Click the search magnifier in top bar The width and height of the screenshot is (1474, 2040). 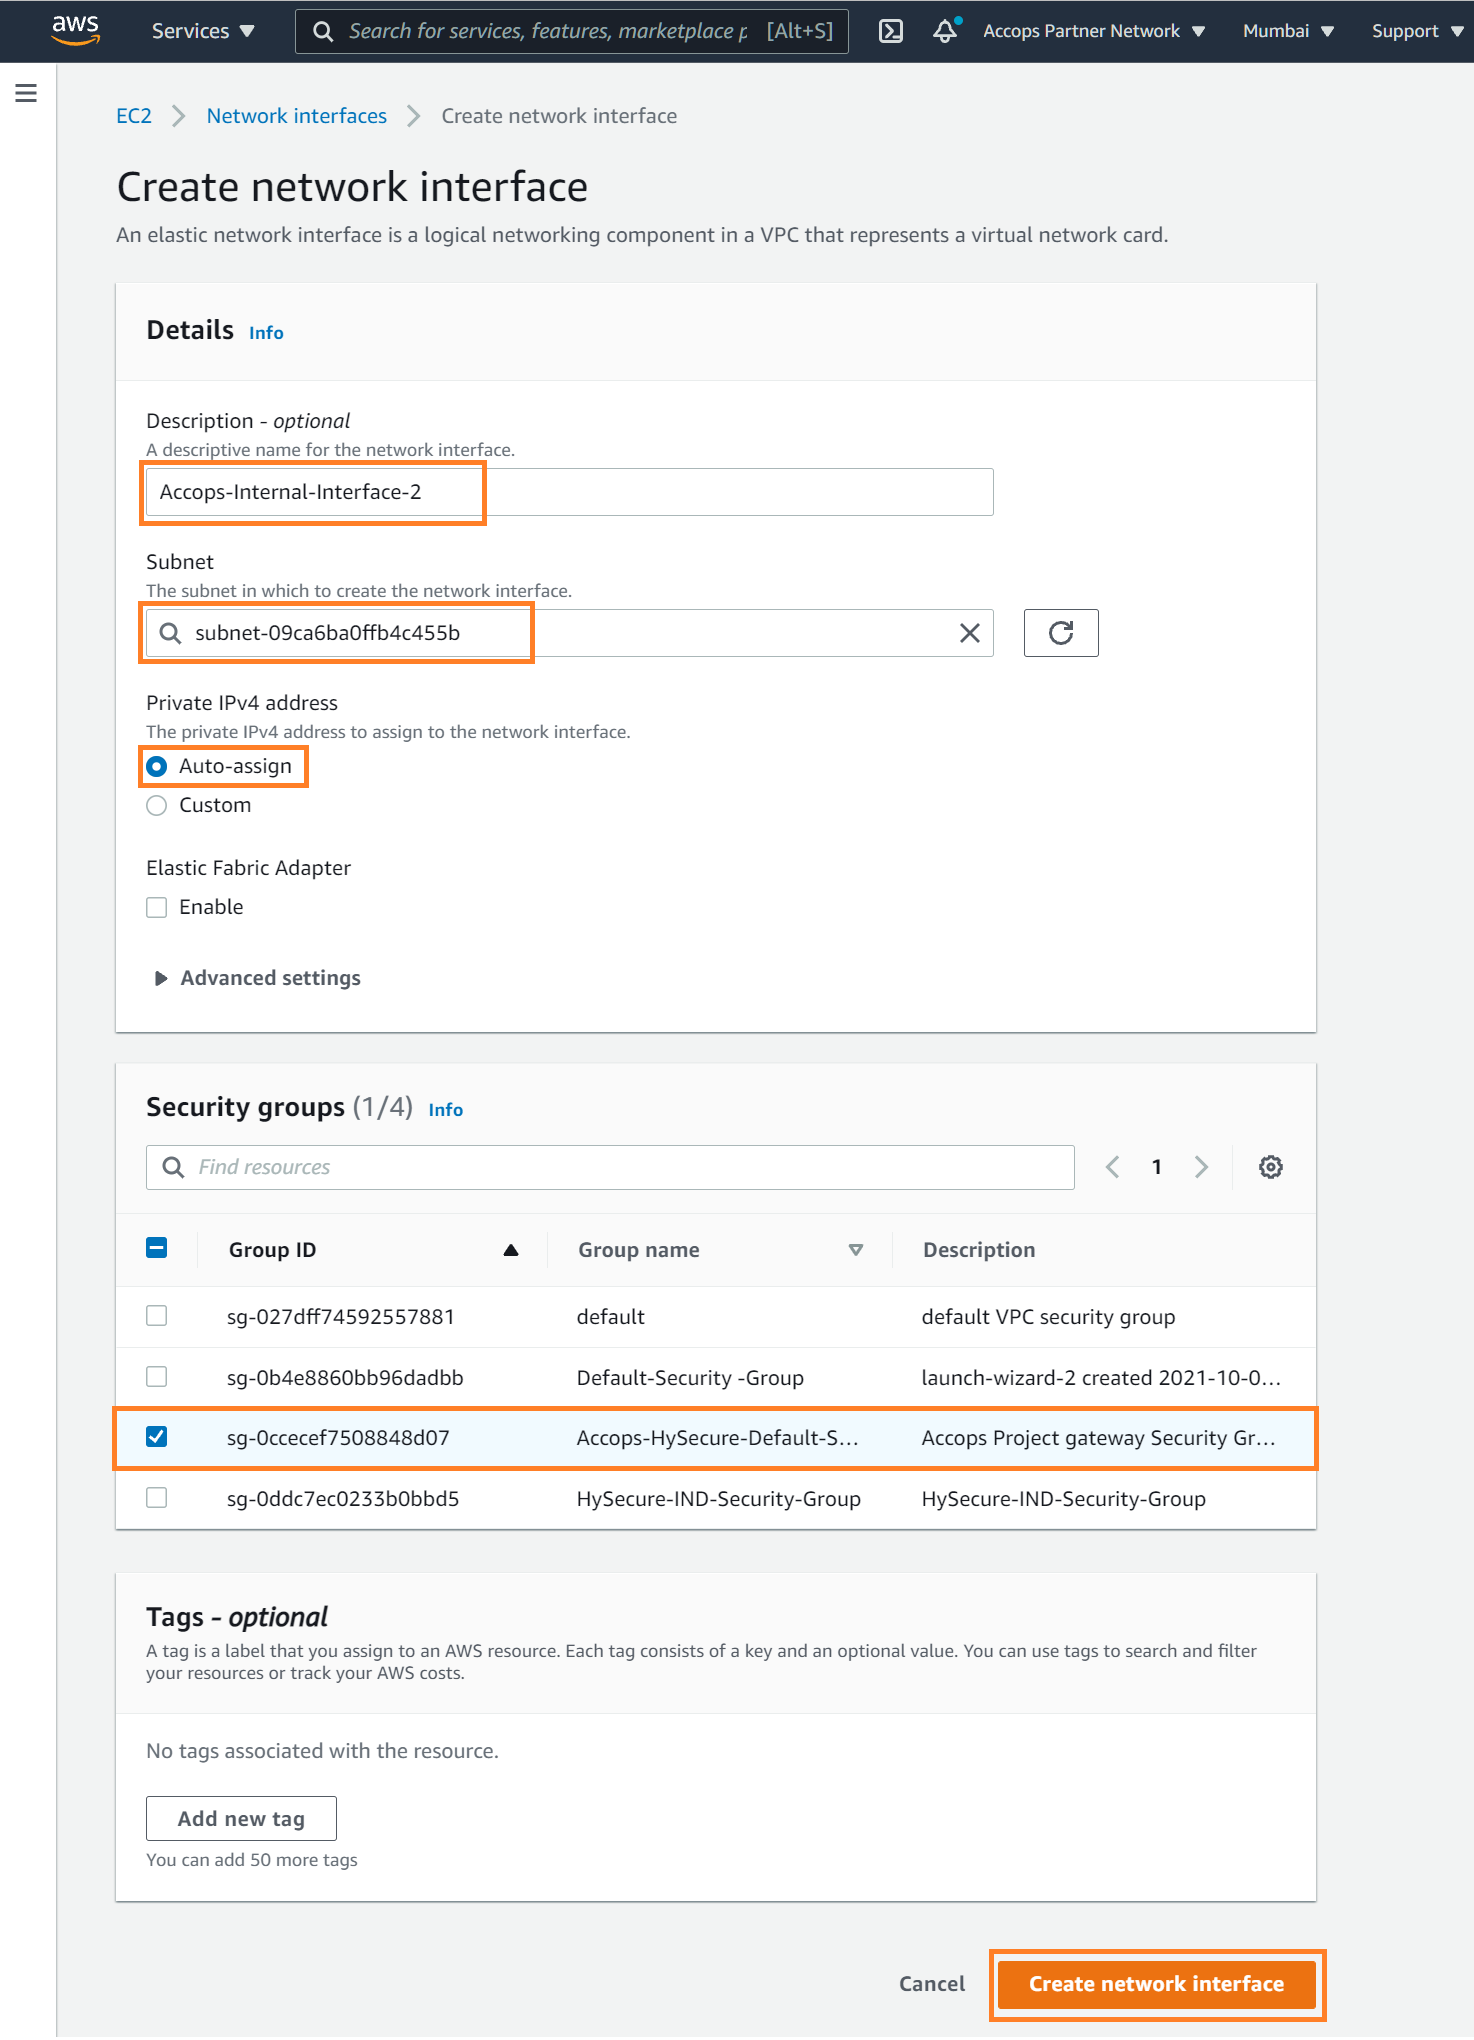(322, 31)
